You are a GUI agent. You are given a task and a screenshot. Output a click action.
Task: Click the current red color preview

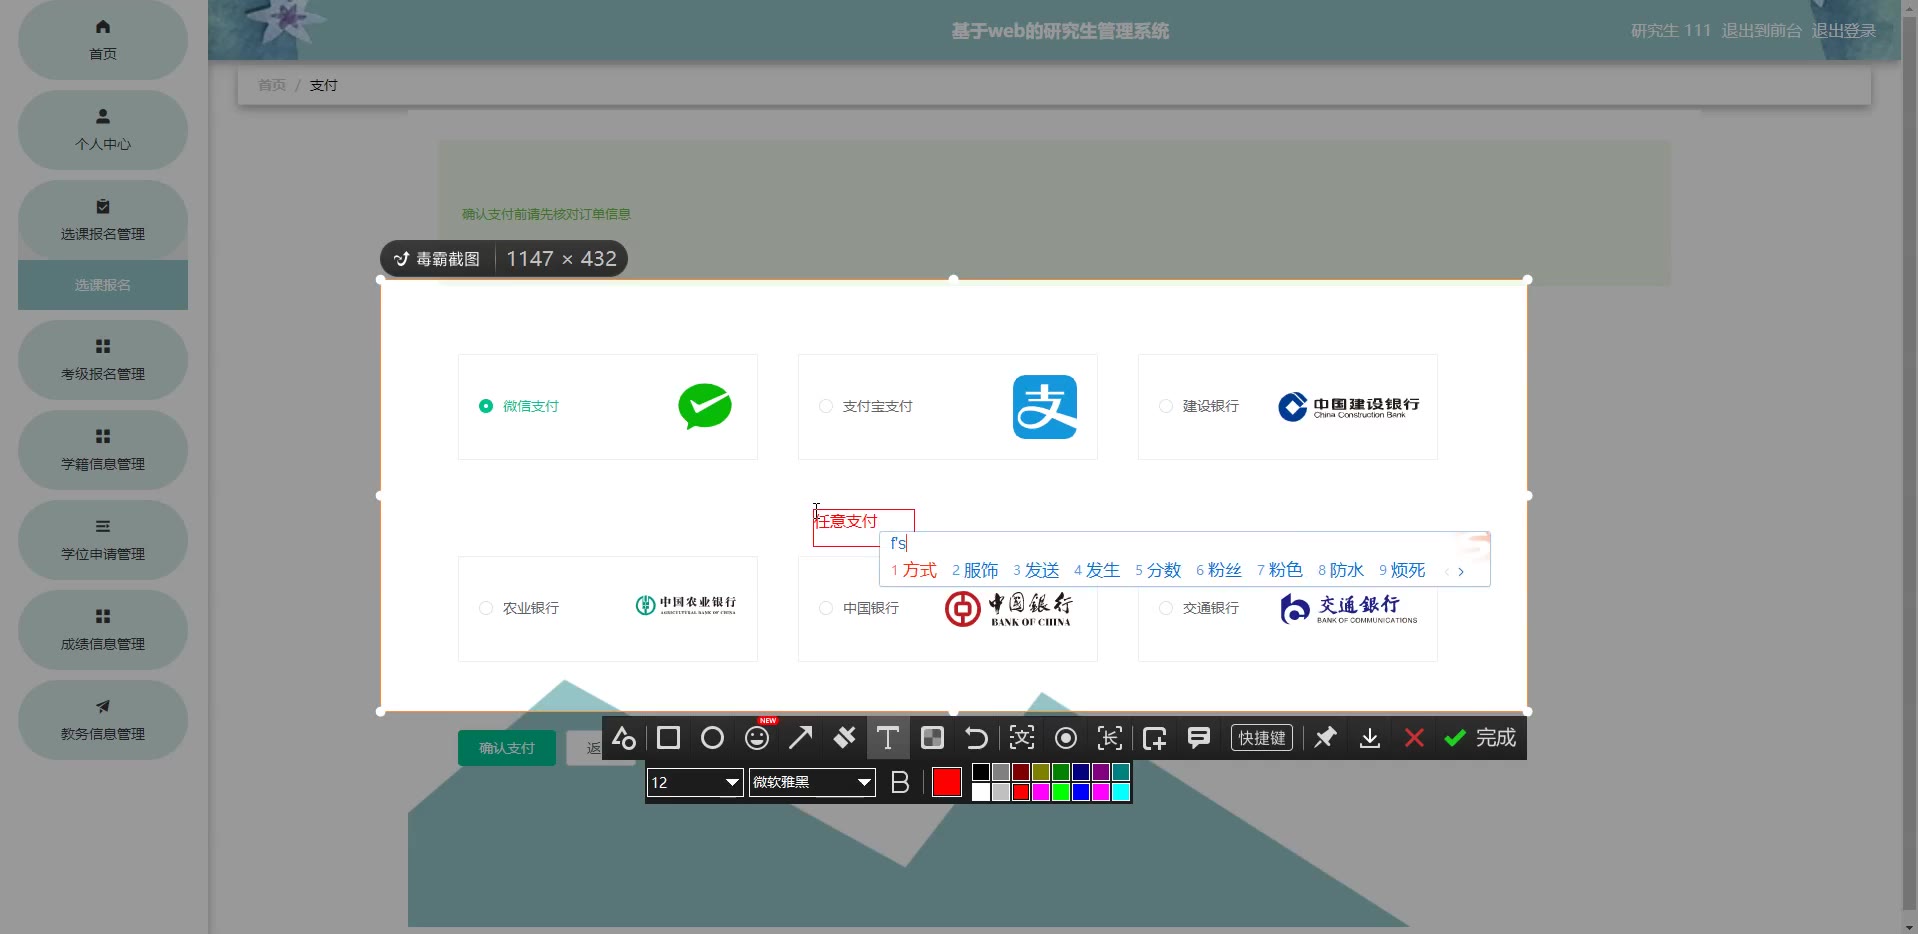click(x=946, y=782)
